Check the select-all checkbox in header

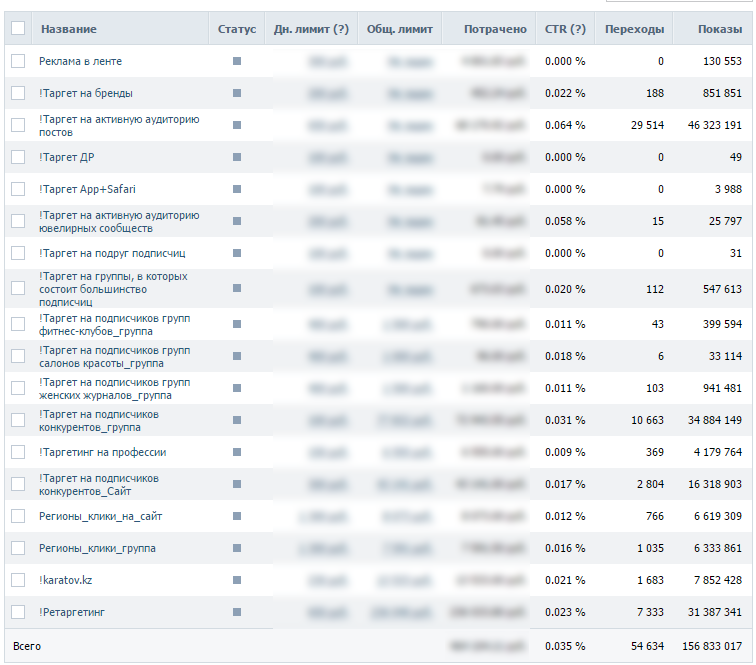point(18,29)
